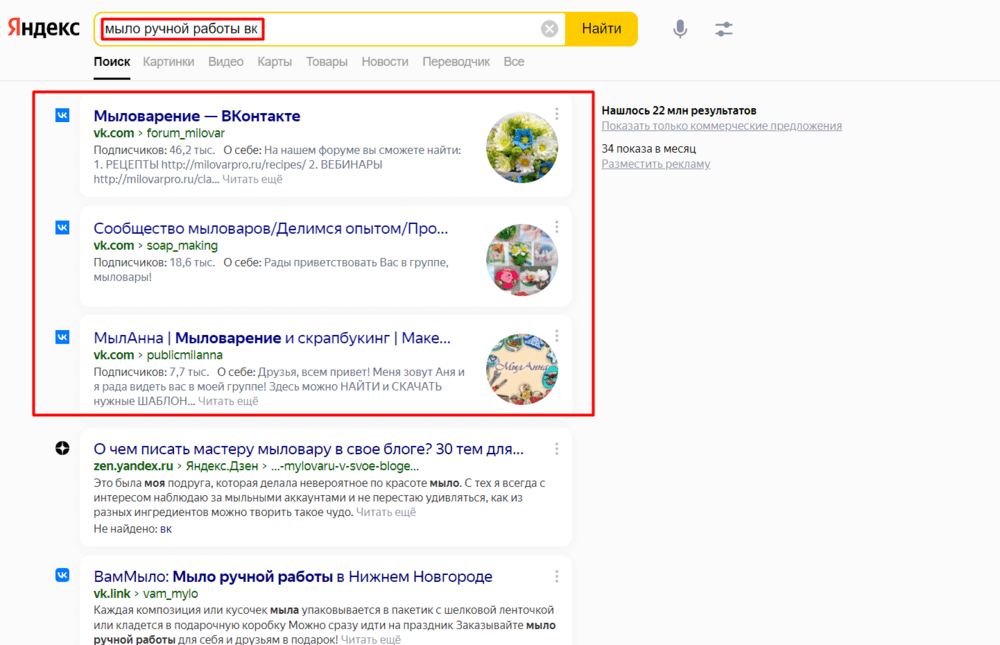Click VK favicon next to ВамМыло result
Viewport: 1000px width, 645px height.
(x=62, y=575)
